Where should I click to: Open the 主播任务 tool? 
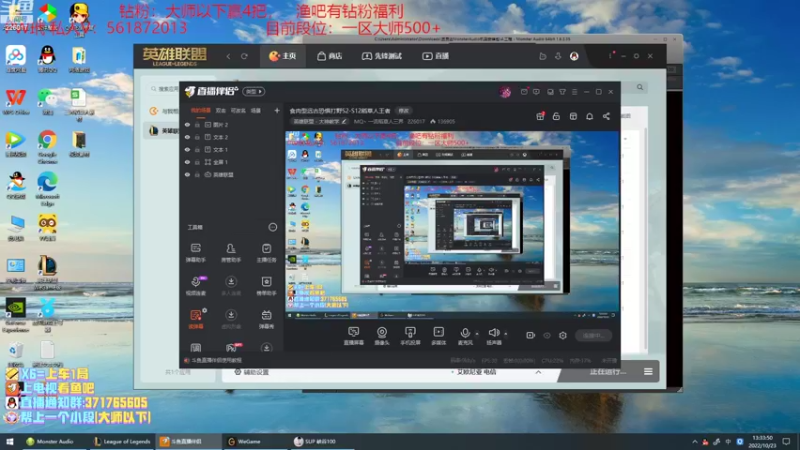tap(266, 253)
